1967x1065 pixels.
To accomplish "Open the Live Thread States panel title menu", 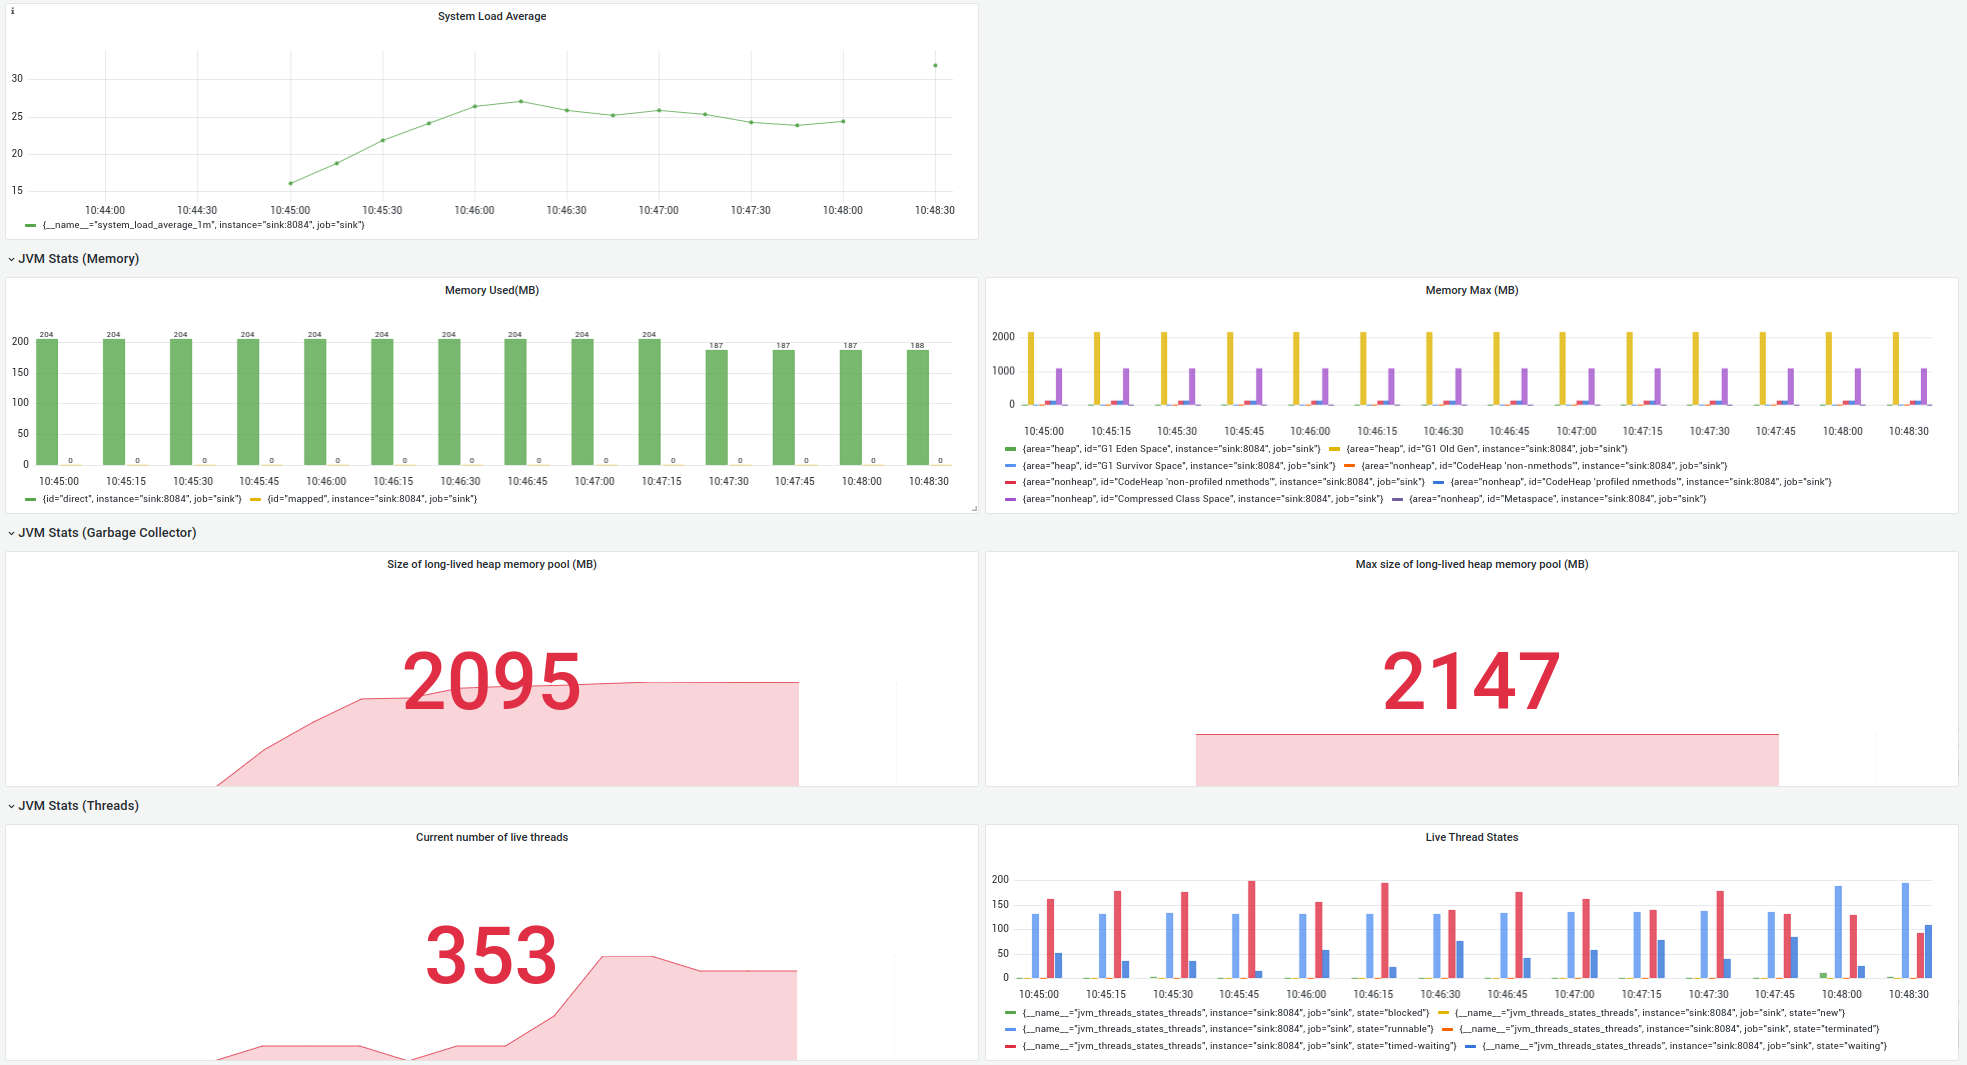I will pyautogui.click(x=1472, y=837).
